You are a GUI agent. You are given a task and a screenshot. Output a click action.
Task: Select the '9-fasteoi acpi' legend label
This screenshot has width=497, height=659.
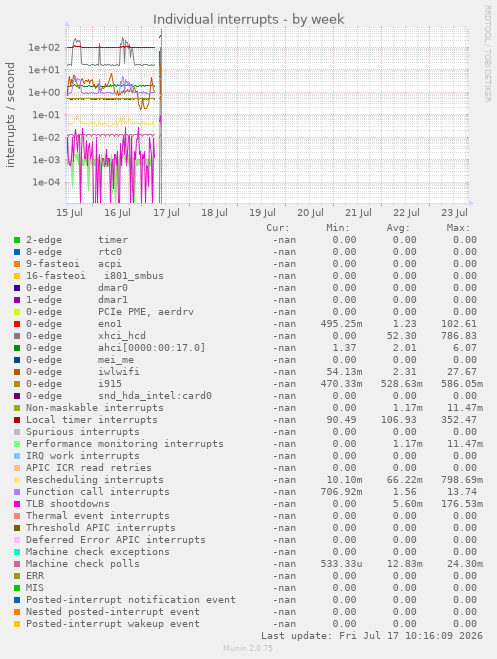click(74, 264)
